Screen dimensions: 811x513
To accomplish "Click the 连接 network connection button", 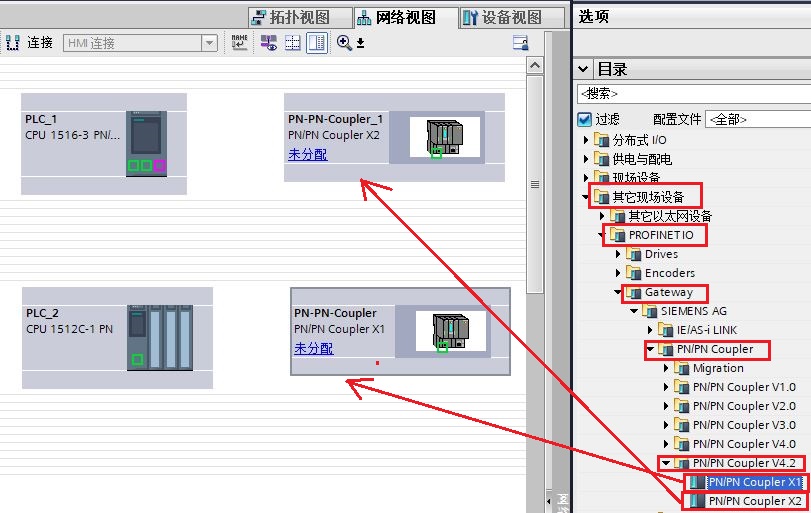I will [29, 42].
